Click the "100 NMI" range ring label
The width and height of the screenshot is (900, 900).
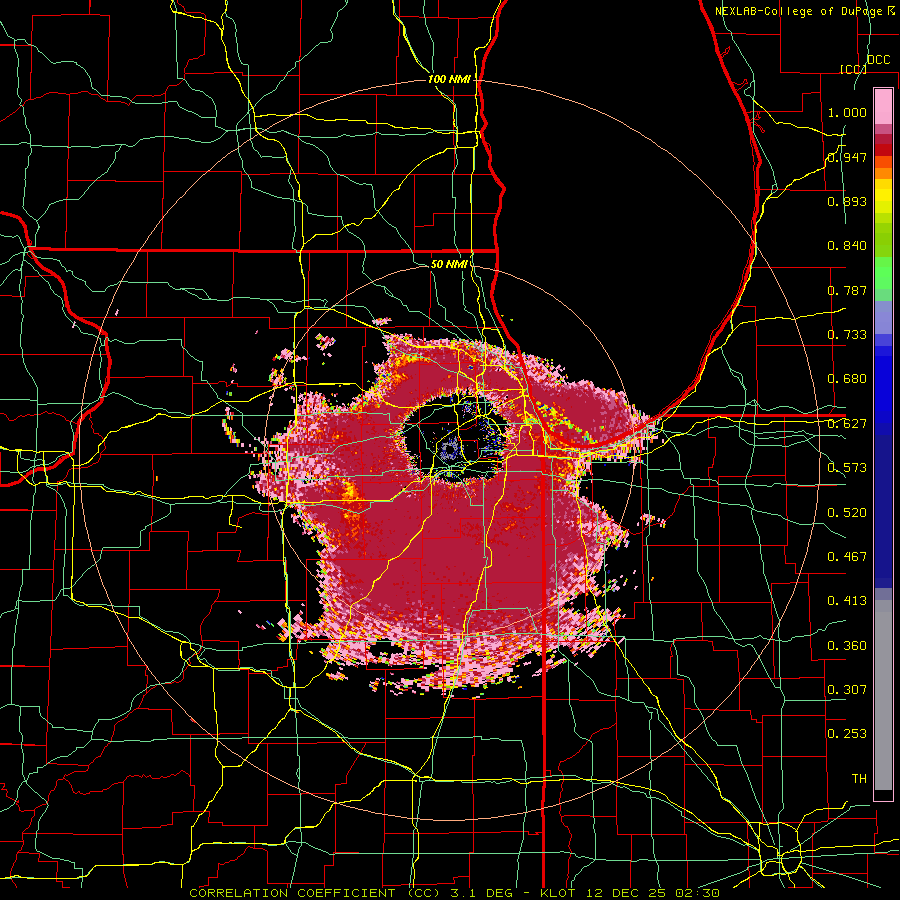click(x=449, y=79)
